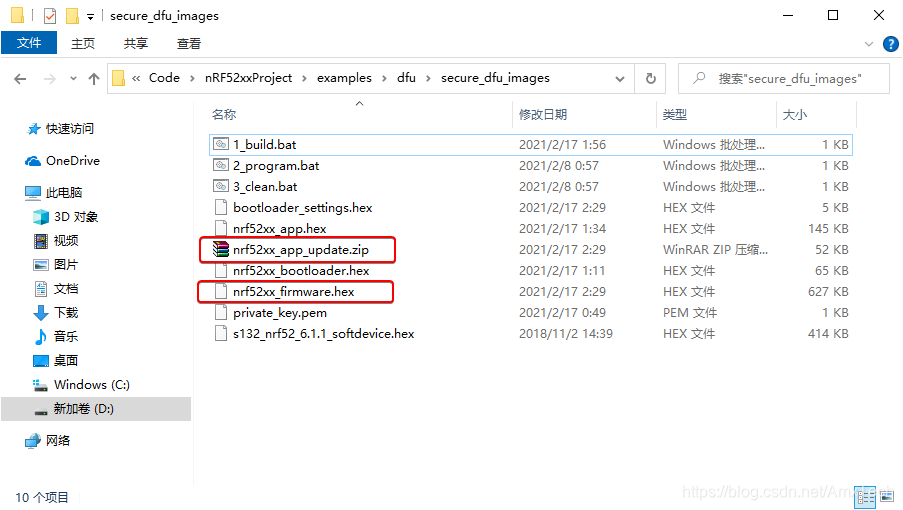Viewport: 903px width, 510px height.
Task: Select the file named bootloader_settings.hex
Action: coord(302,208)
